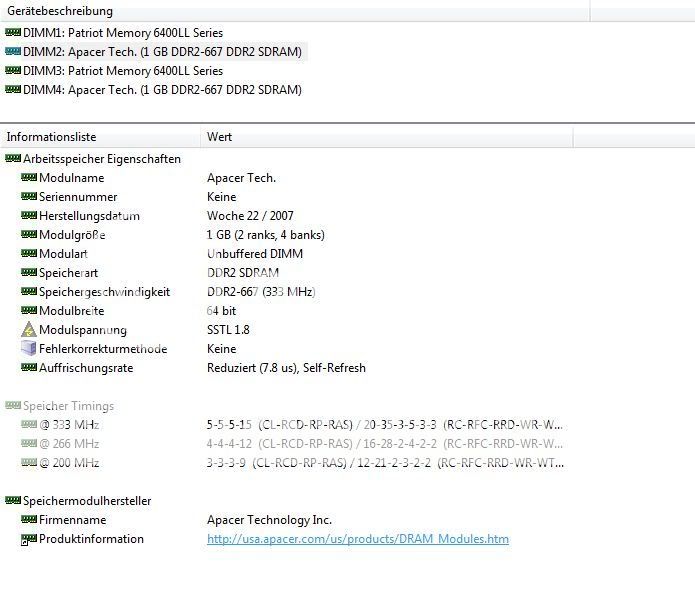Image resolution: width=695 pixels, height=608 pixels.
Task: Click the icon next to Auffrischungsrate
Action: tap(29, 367)
